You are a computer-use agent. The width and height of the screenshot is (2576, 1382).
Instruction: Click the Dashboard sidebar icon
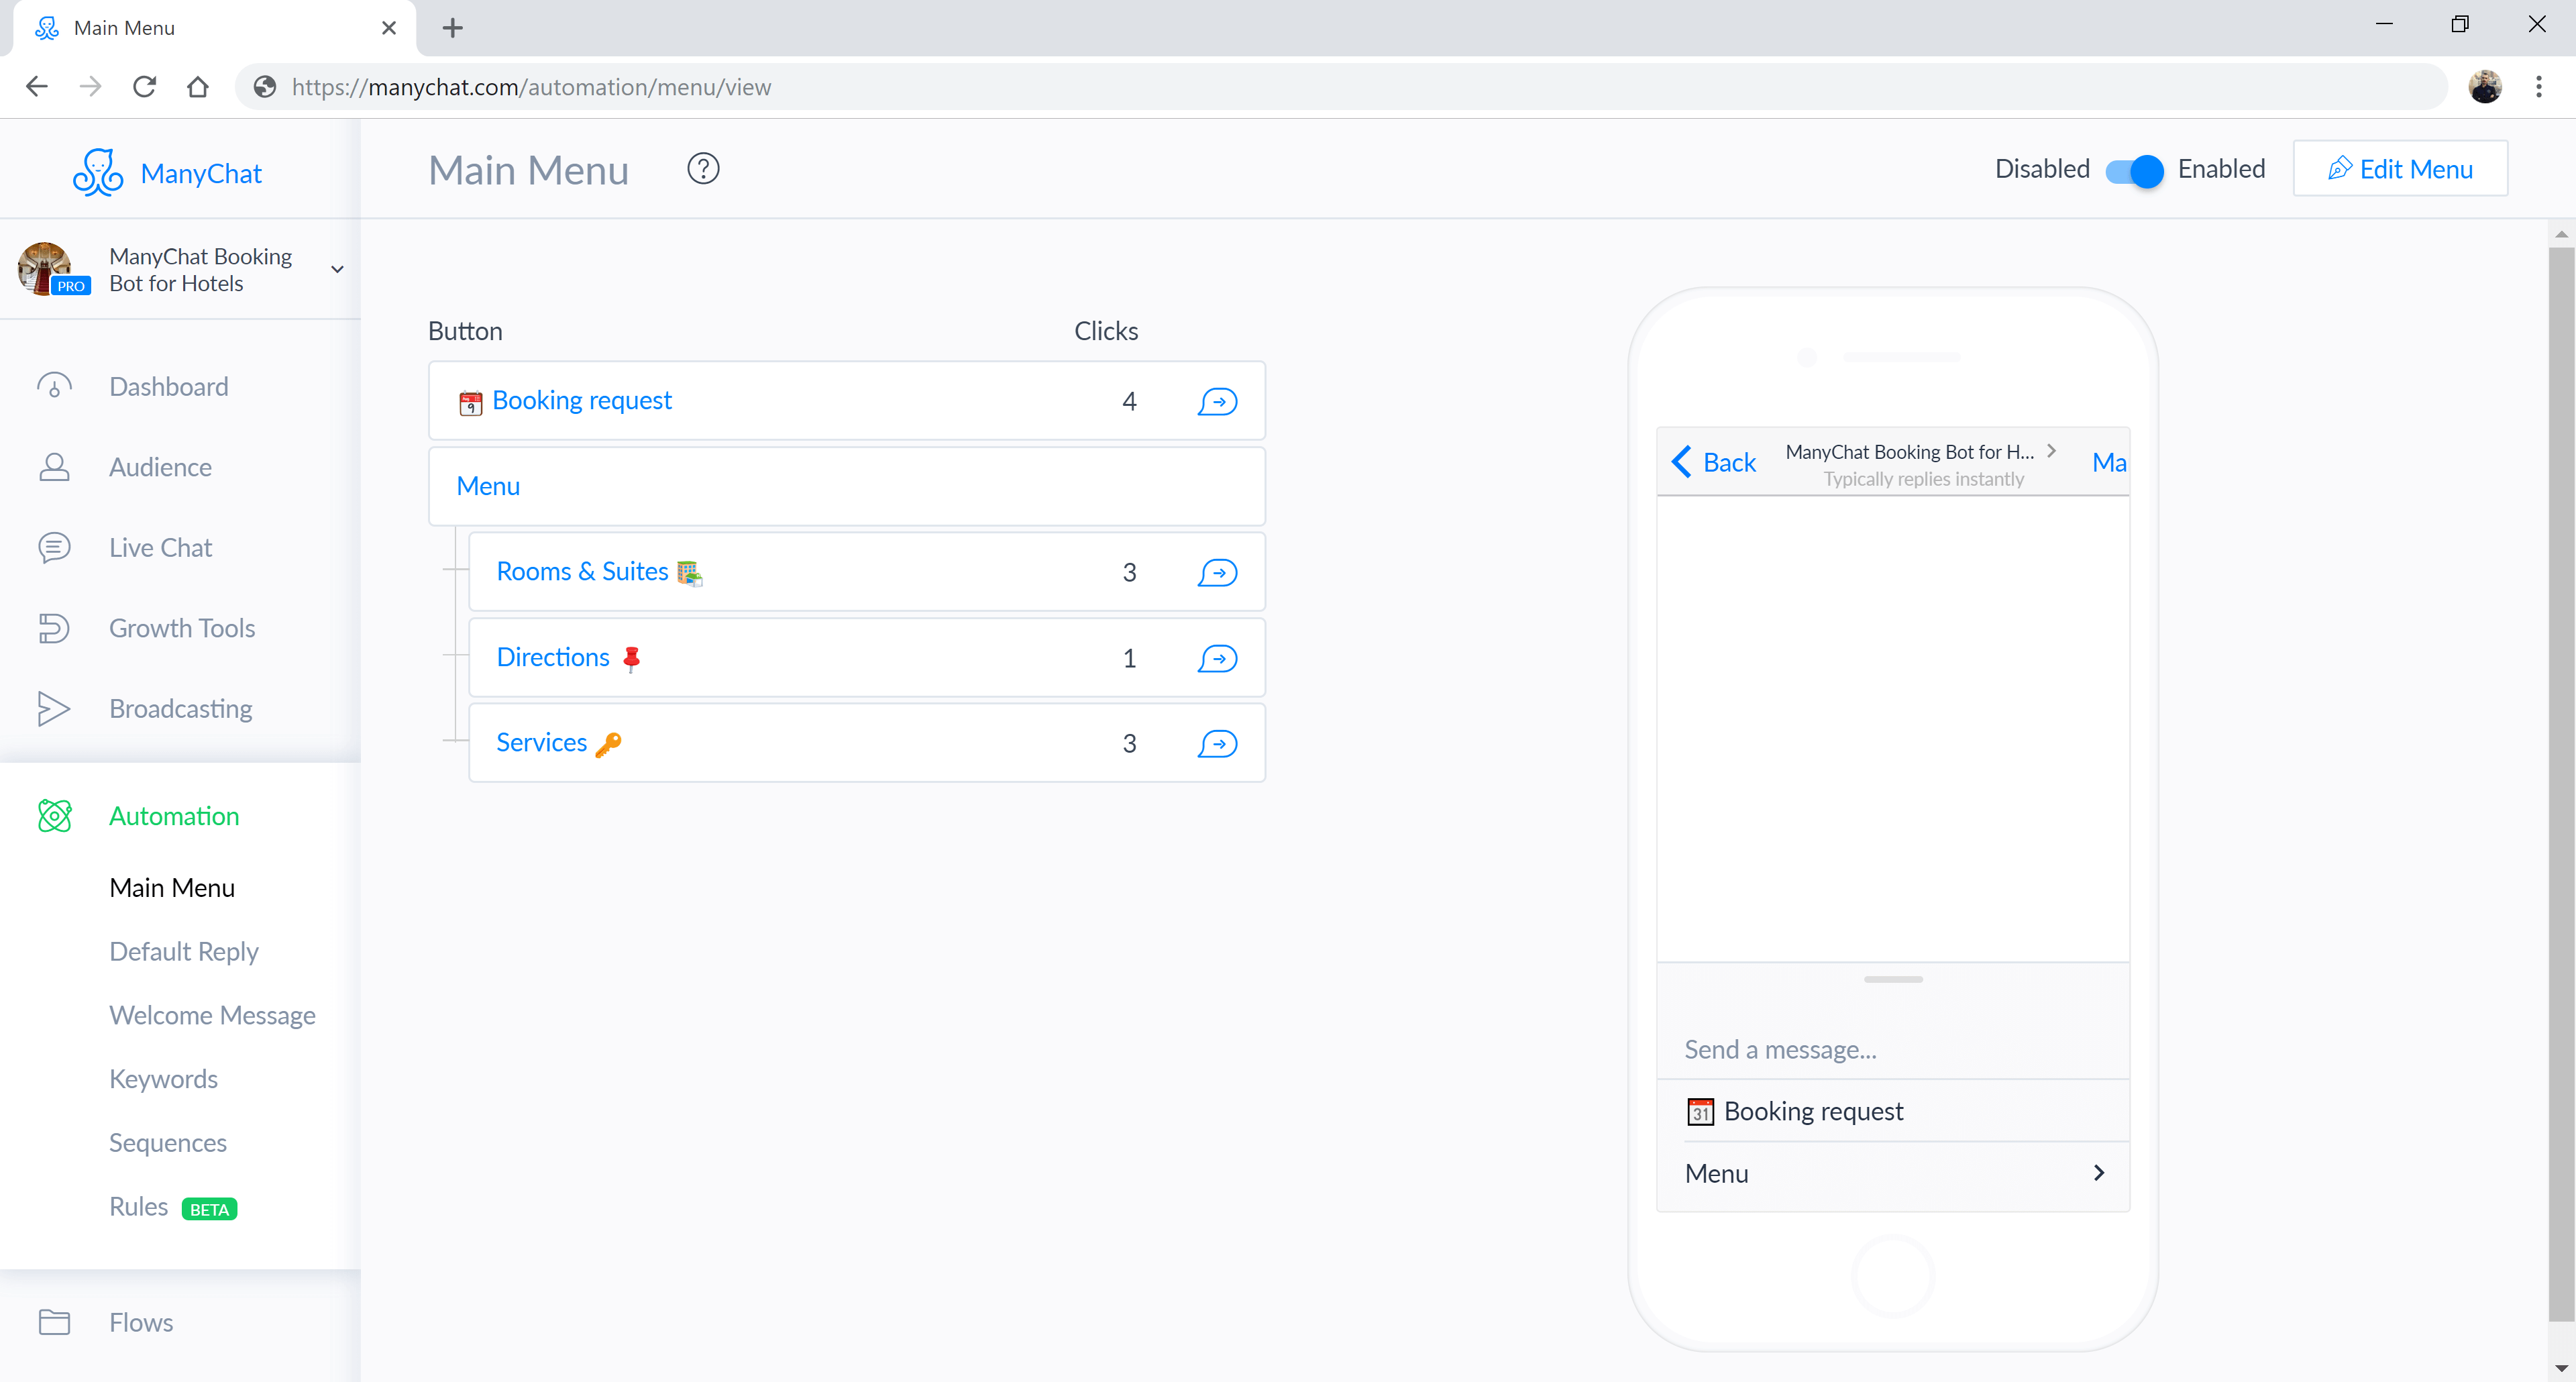(x=54, y=386)
